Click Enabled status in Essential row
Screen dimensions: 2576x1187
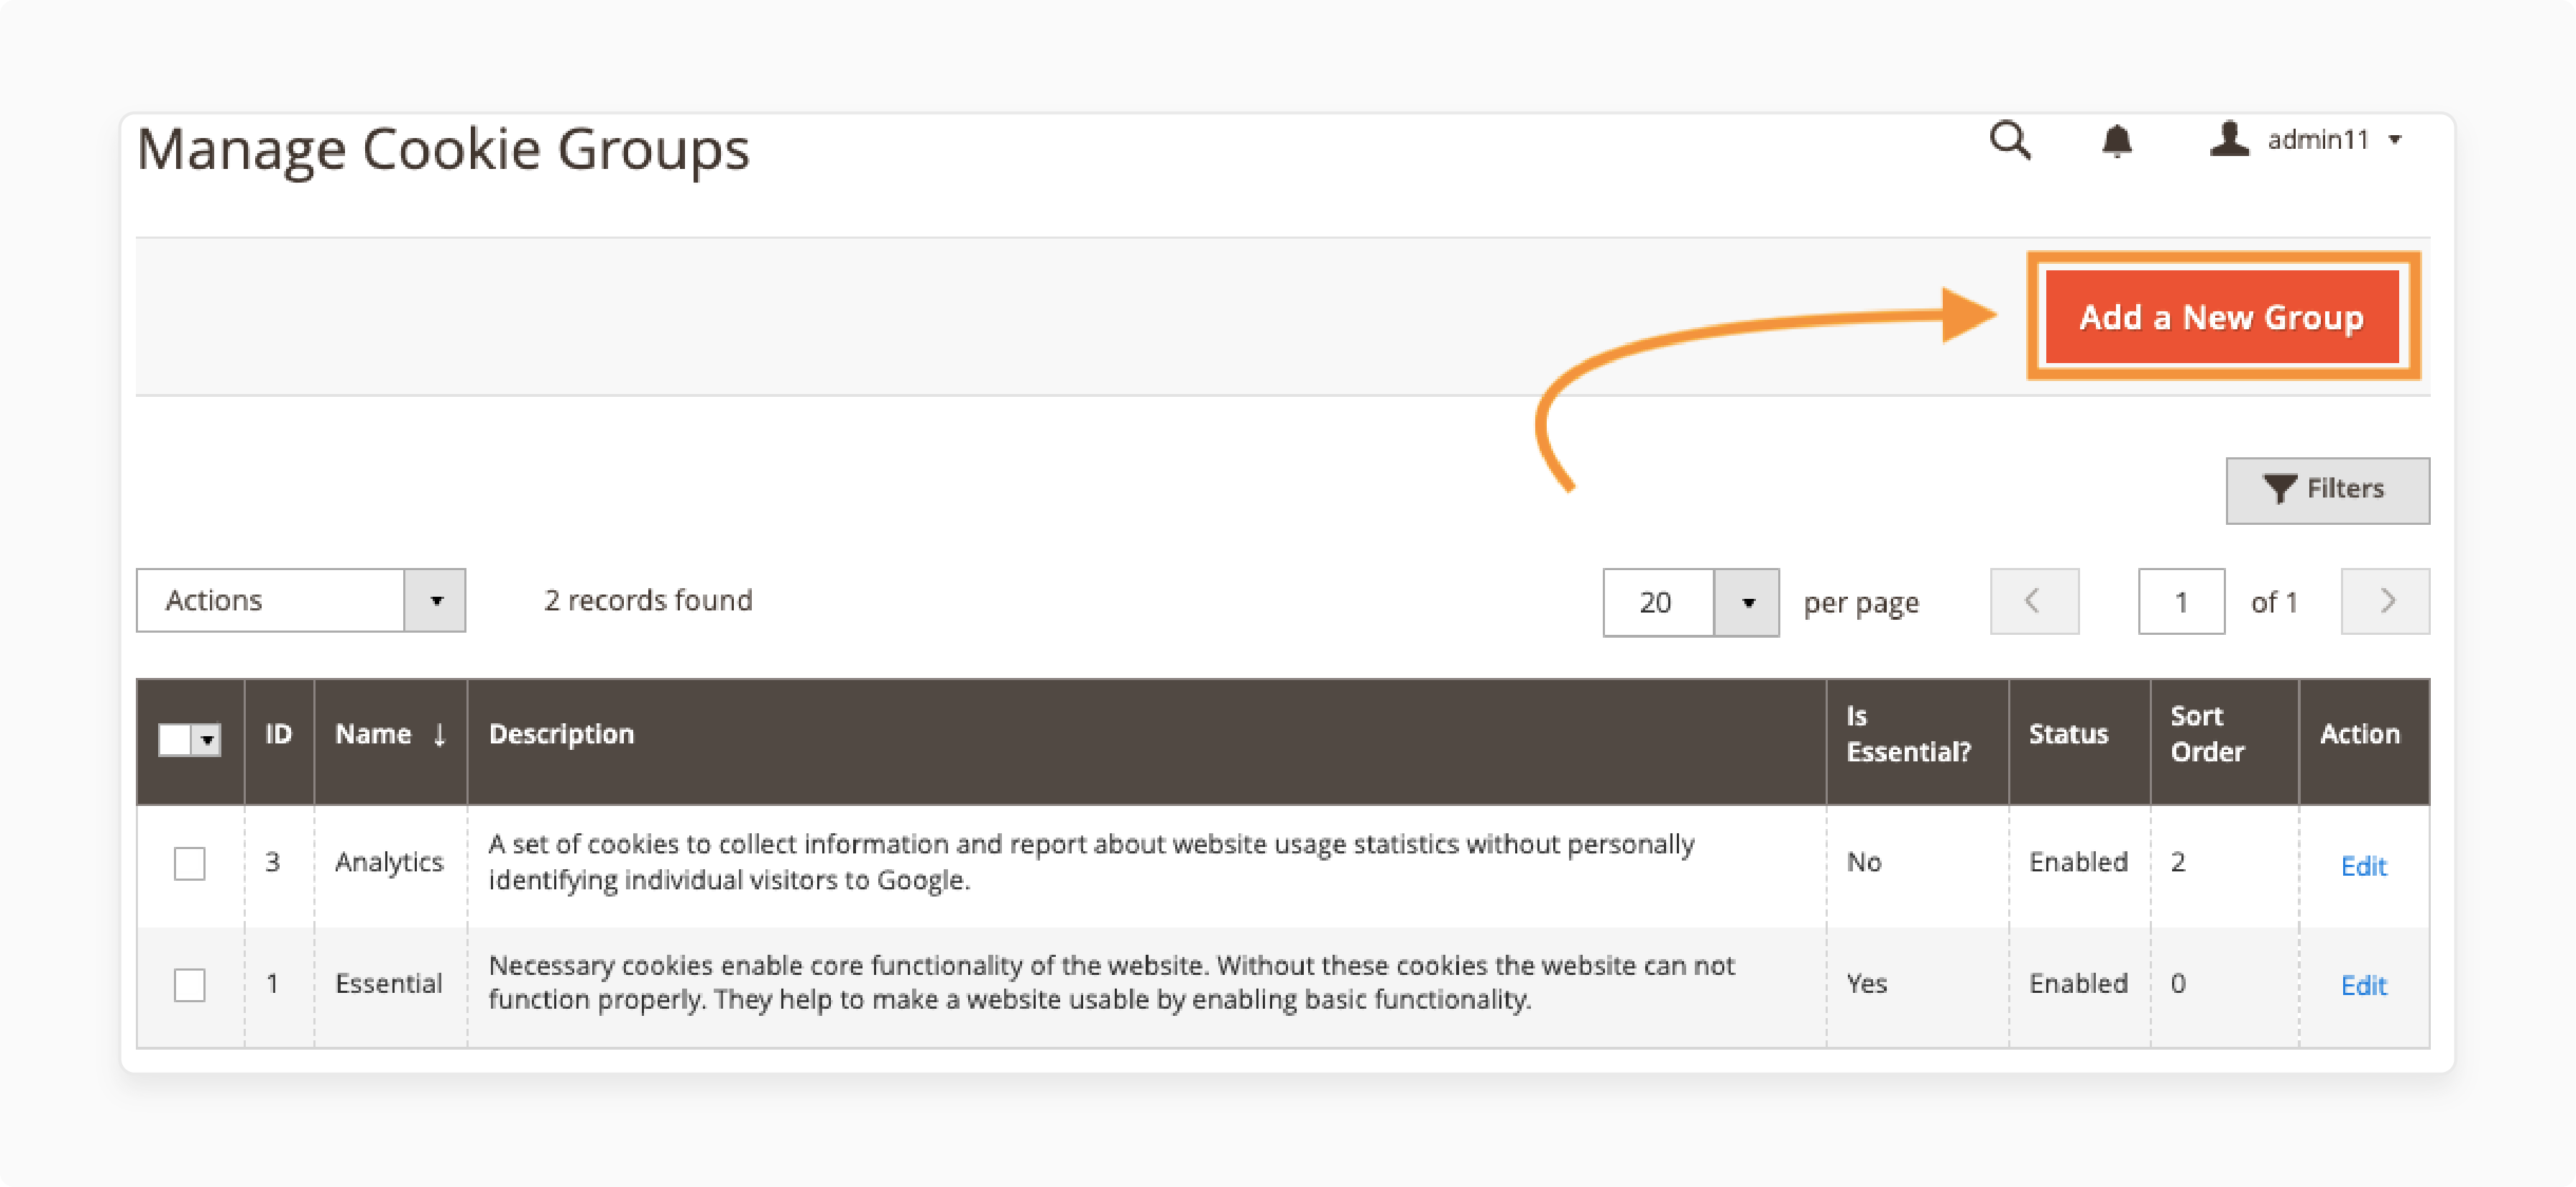pos(2077,984)
